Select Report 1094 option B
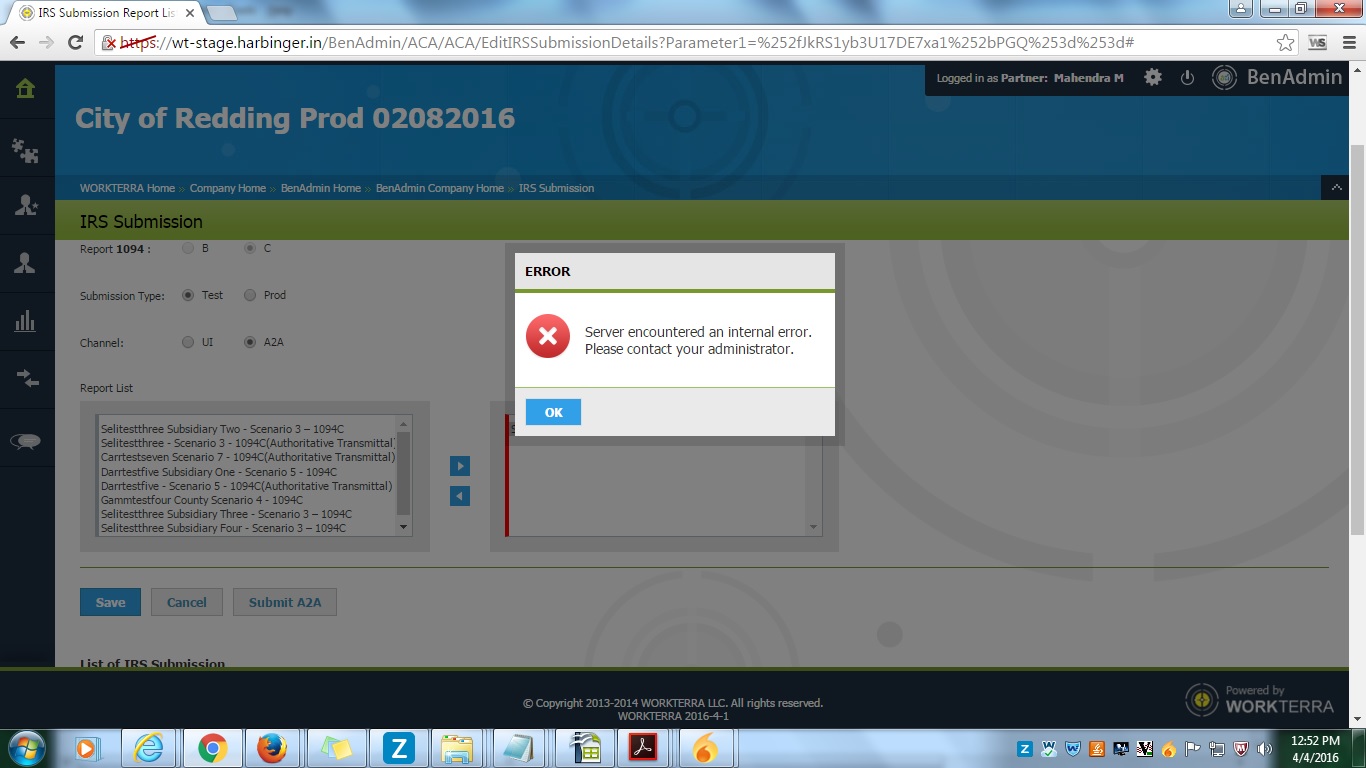This screenshot has height=768, width=1366. point(188,248)
